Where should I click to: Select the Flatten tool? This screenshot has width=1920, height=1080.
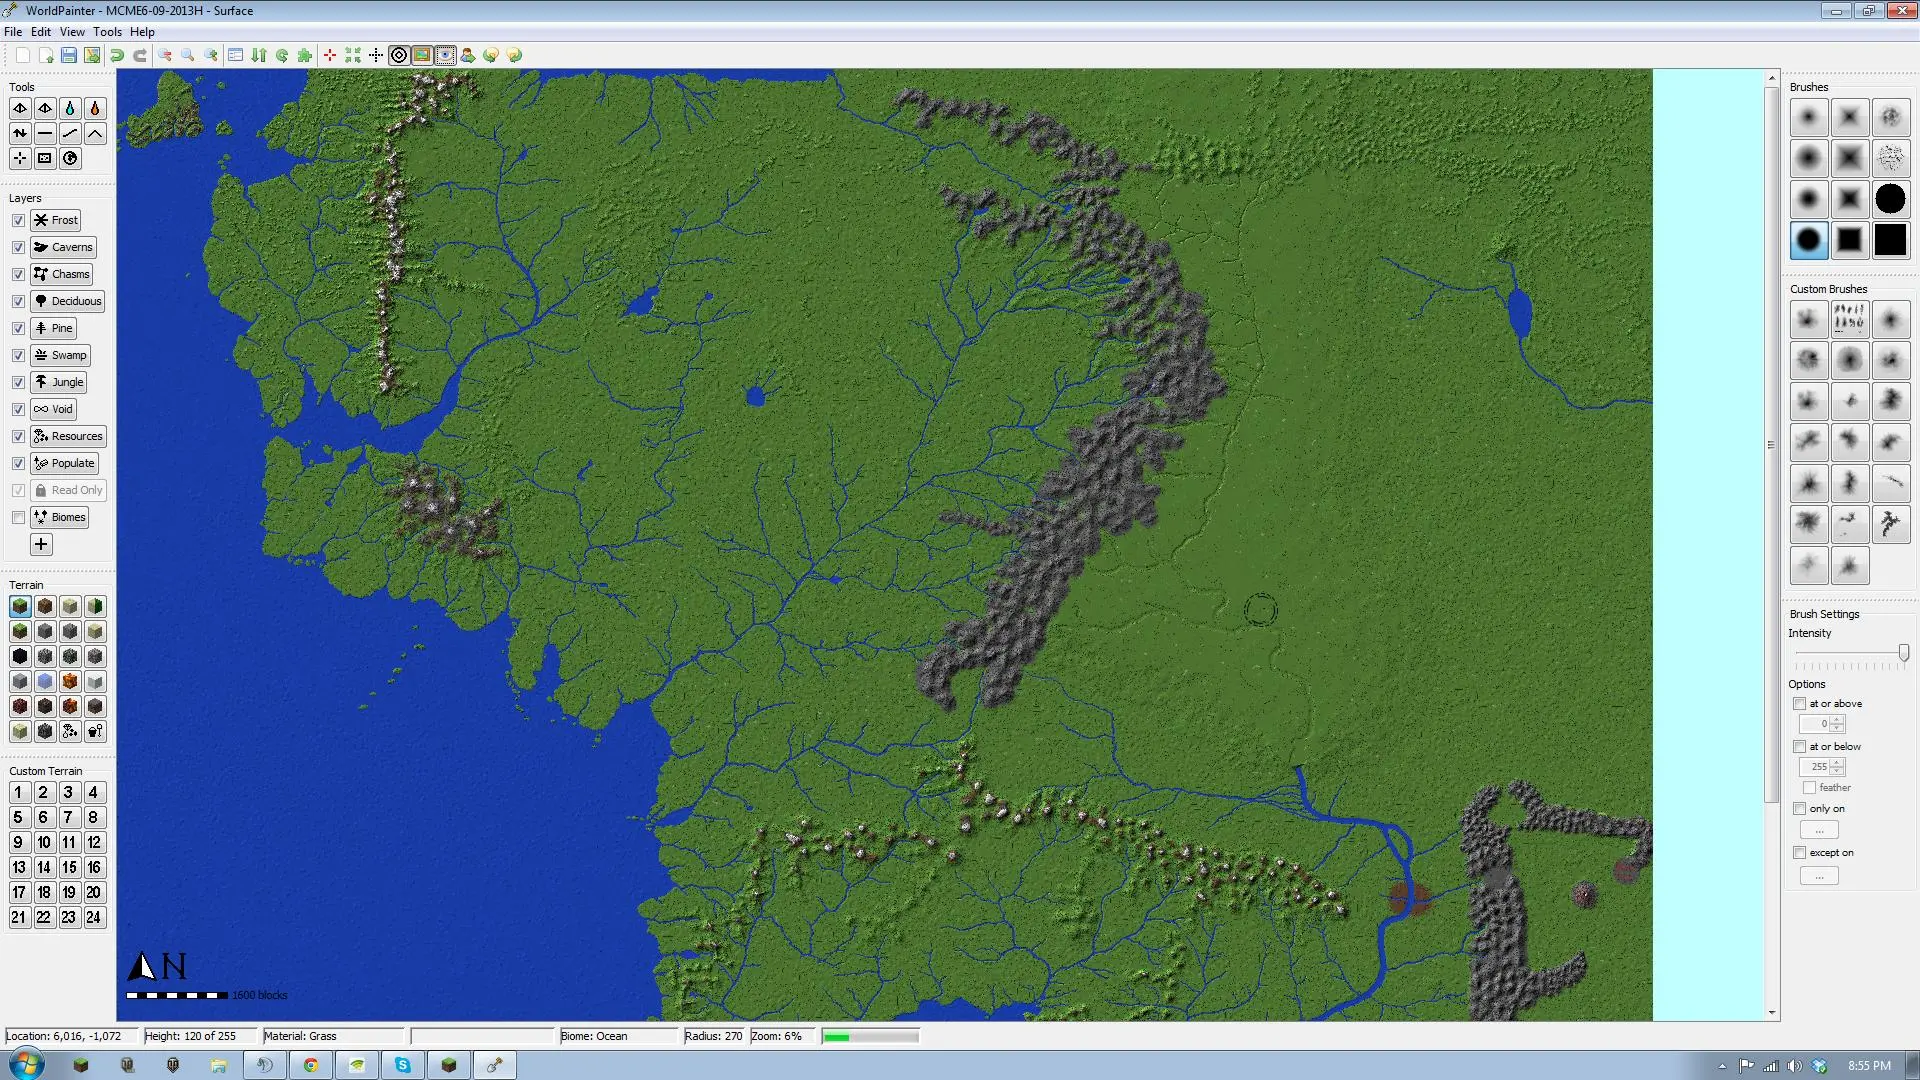pos(45,133)
